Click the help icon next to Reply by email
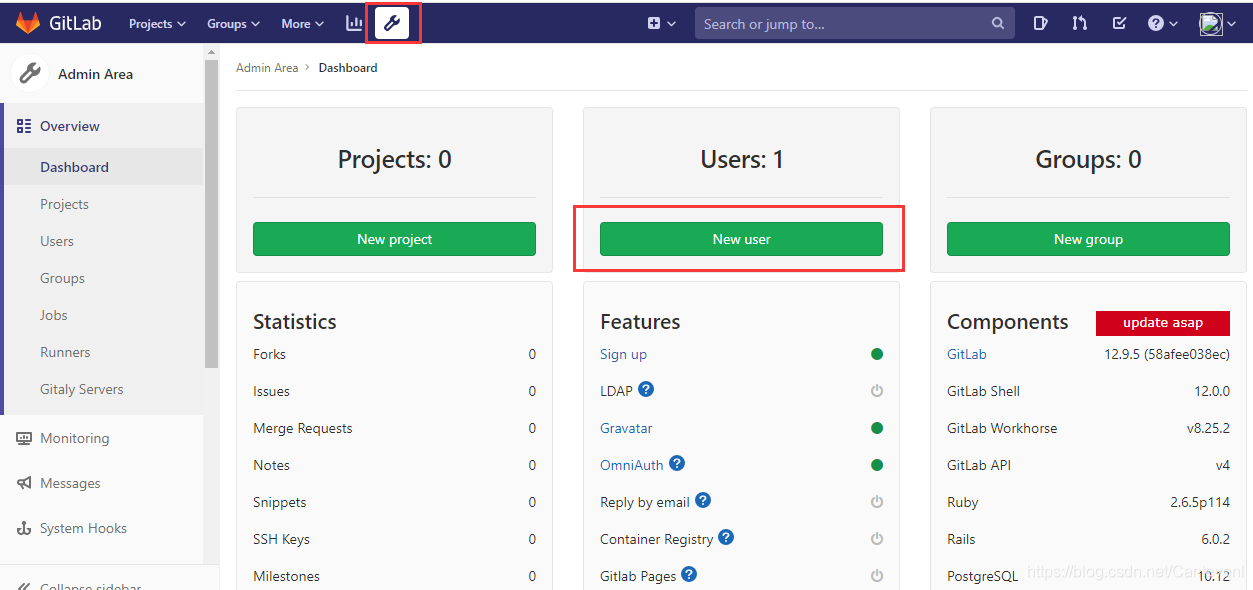Viewport: 1253px width, 590px height. tap(703, 500)
